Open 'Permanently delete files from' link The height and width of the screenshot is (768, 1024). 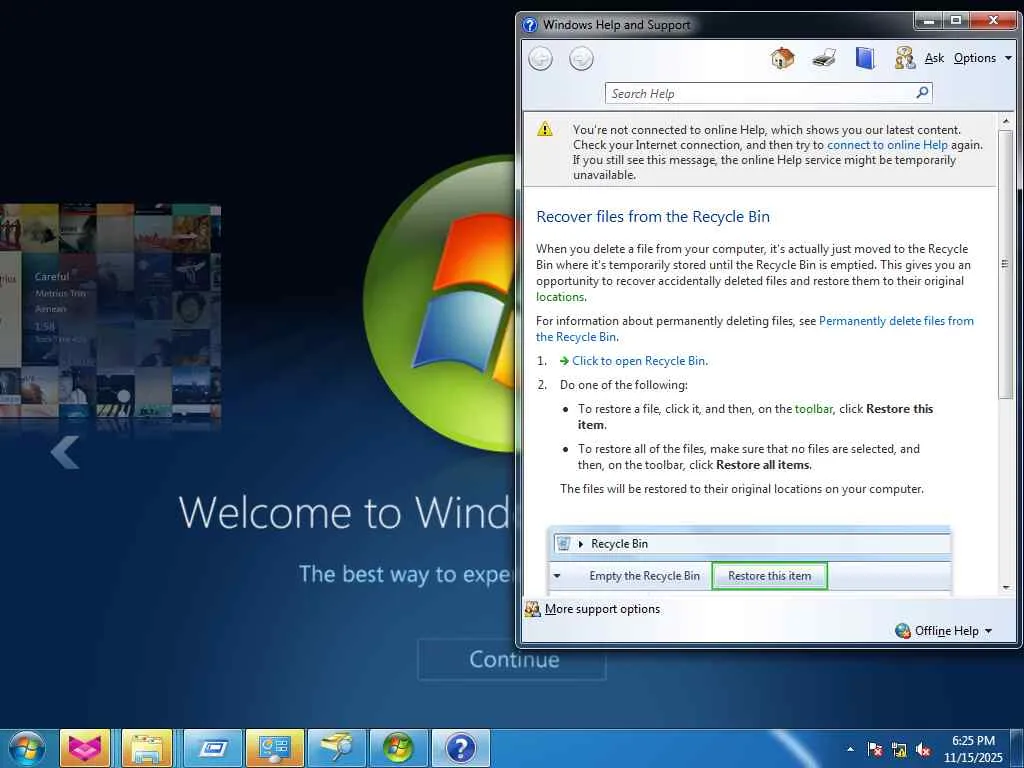click(896, 321)
